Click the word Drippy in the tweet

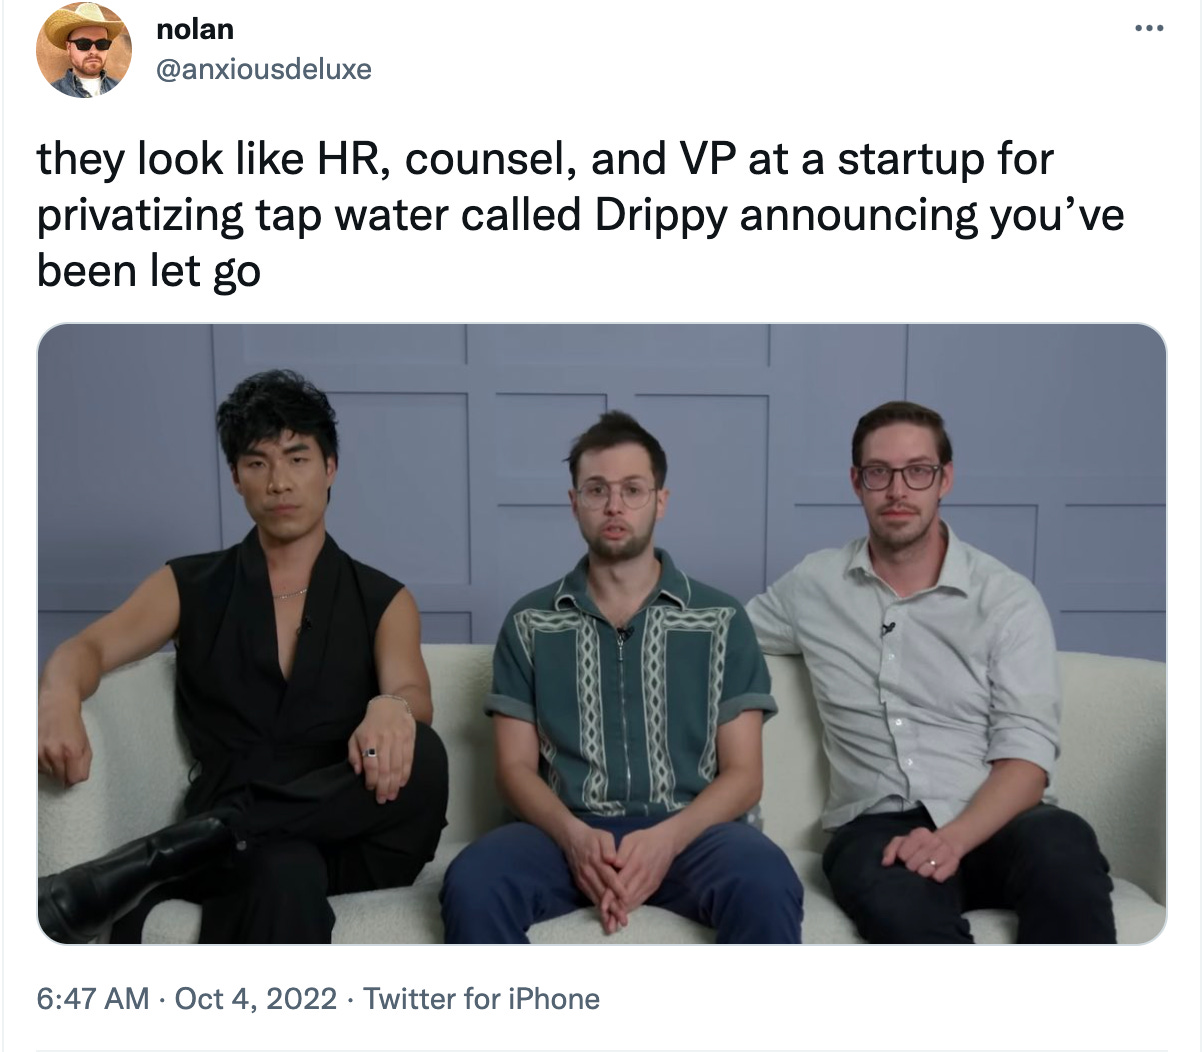click(661, 215)
